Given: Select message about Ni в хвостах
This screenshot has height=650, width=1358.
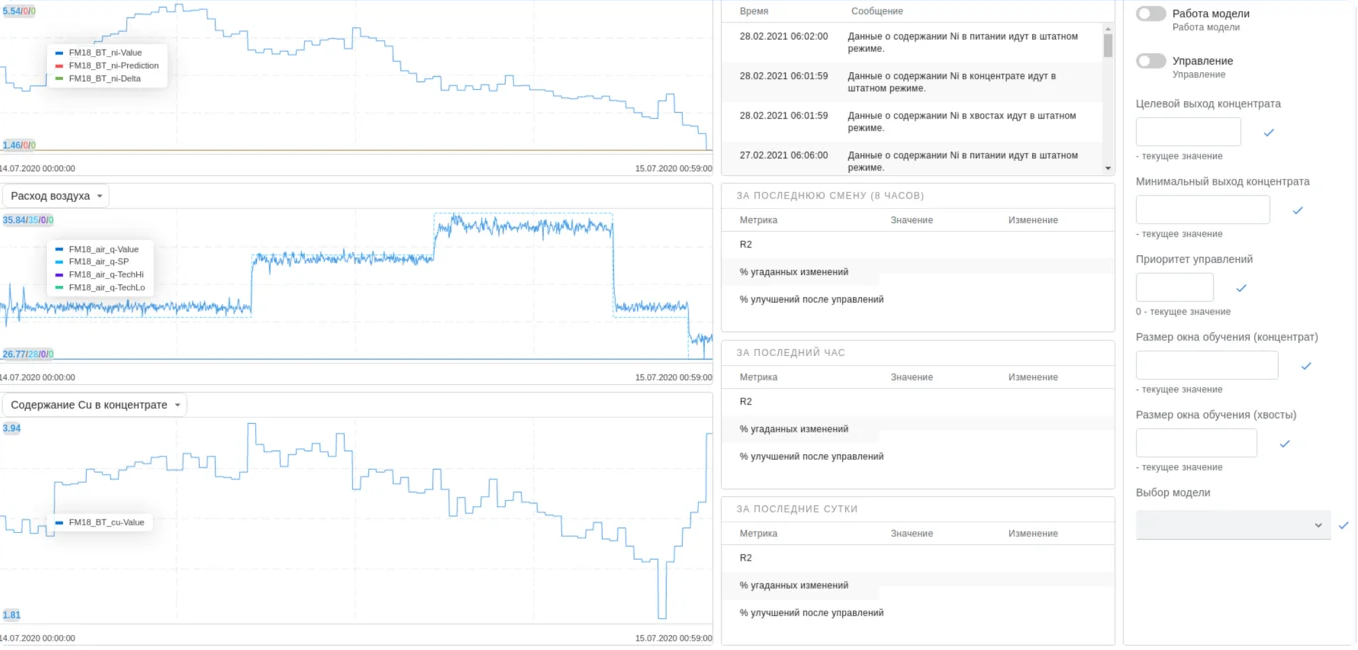Looking at the screenshot, I should (912, 122).
